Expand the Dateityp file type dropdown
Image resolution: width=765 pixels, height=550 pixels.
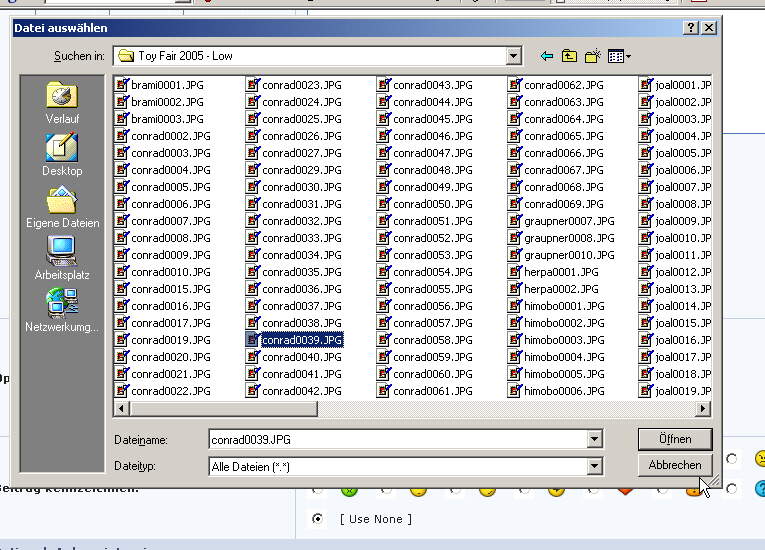point(595,466)
